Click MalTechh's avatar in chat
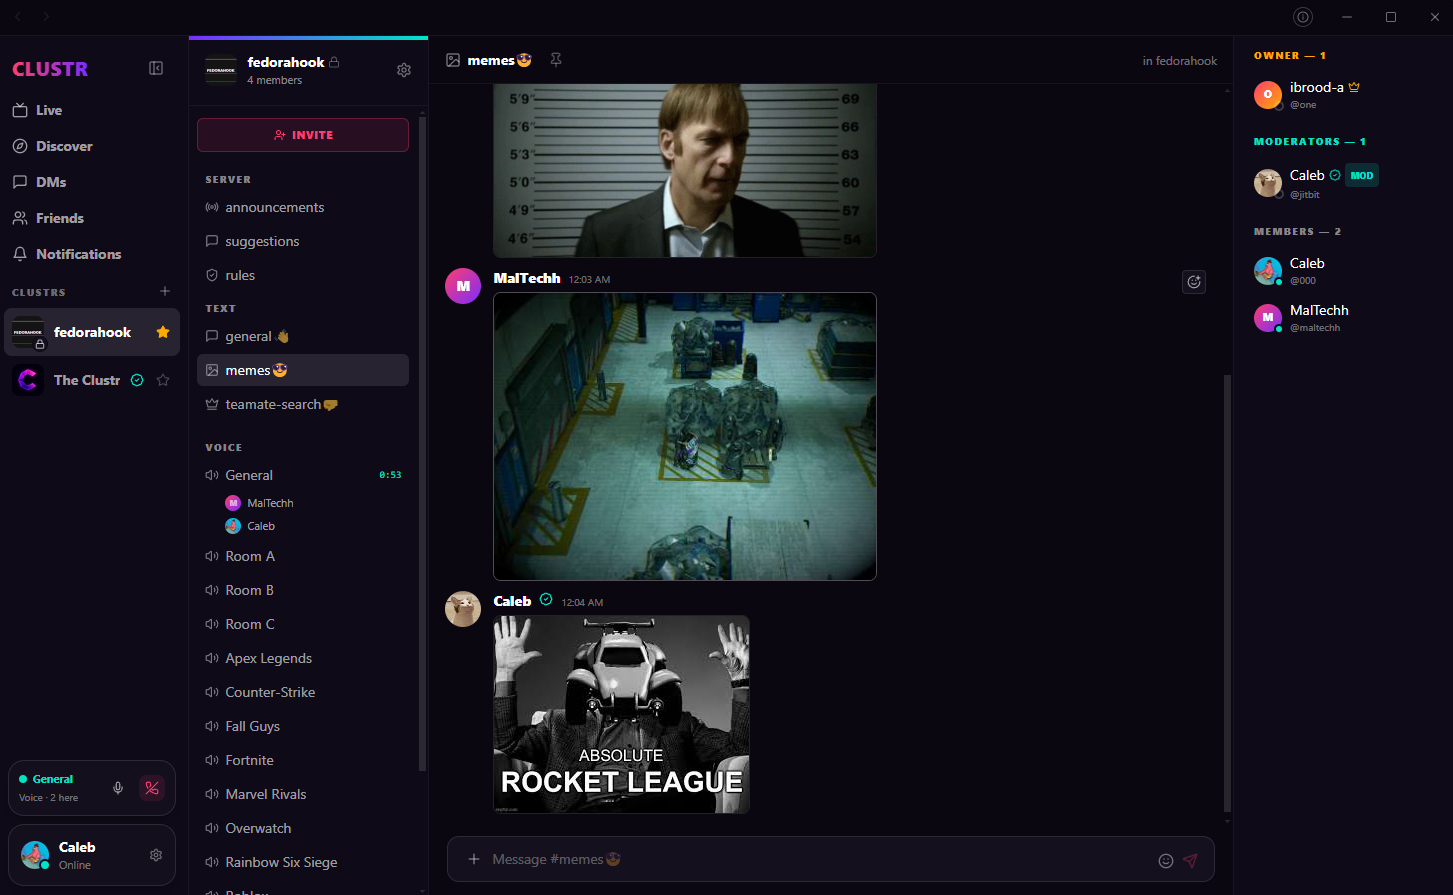 [x=463, y=286]
